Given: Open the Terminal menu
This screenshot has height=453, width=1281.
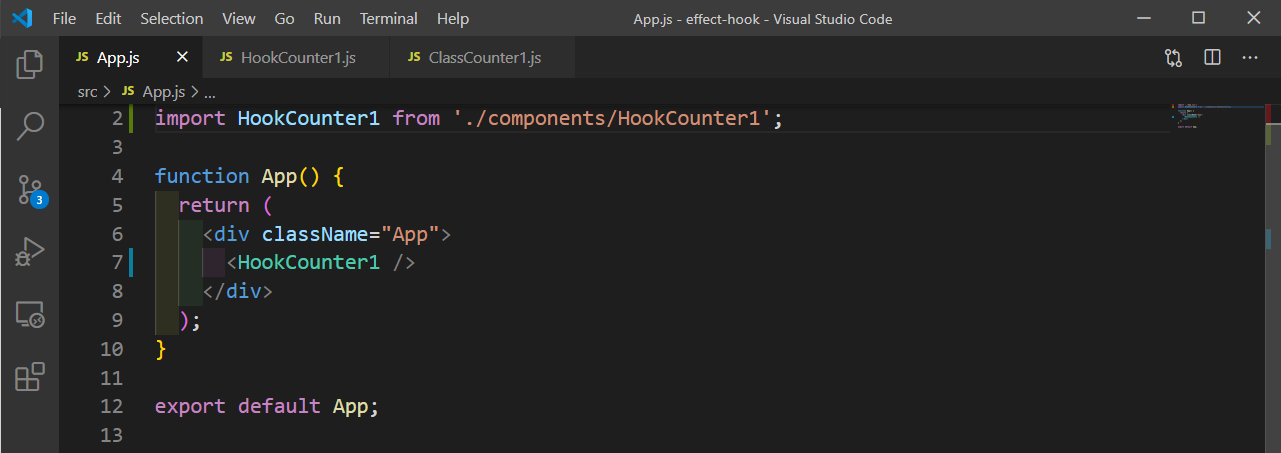Looking at the screenshot, I should point(388,18).
